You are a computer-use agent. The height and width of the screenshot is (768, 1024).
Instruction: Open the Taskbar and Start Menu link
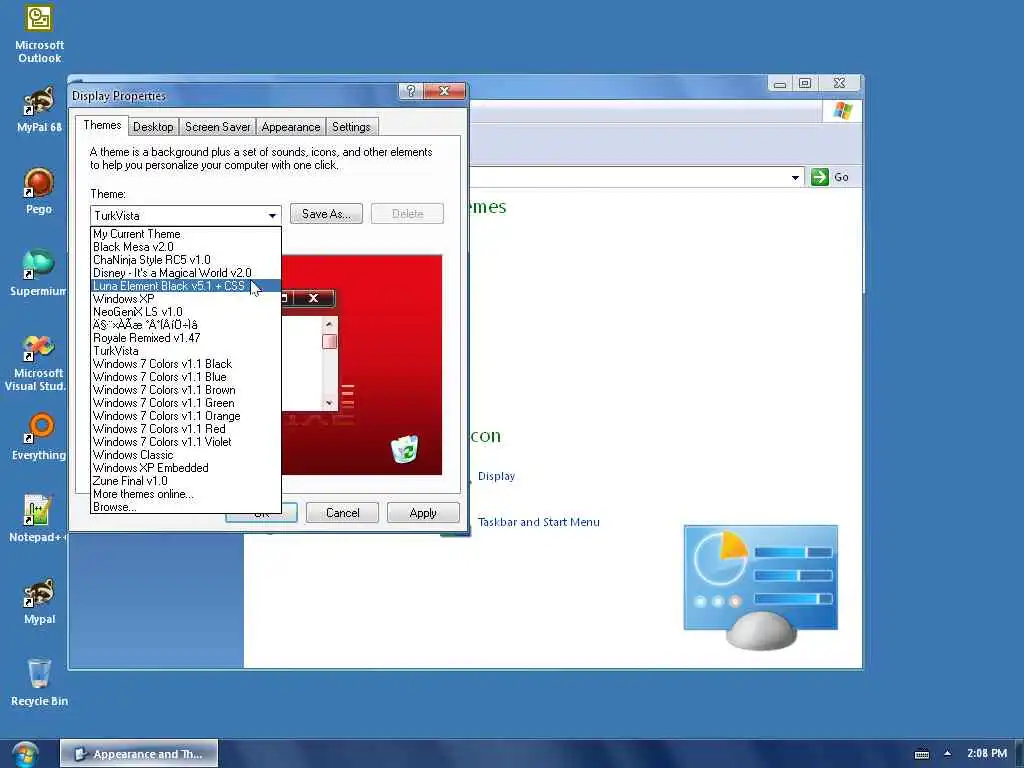tap(538, 522)
